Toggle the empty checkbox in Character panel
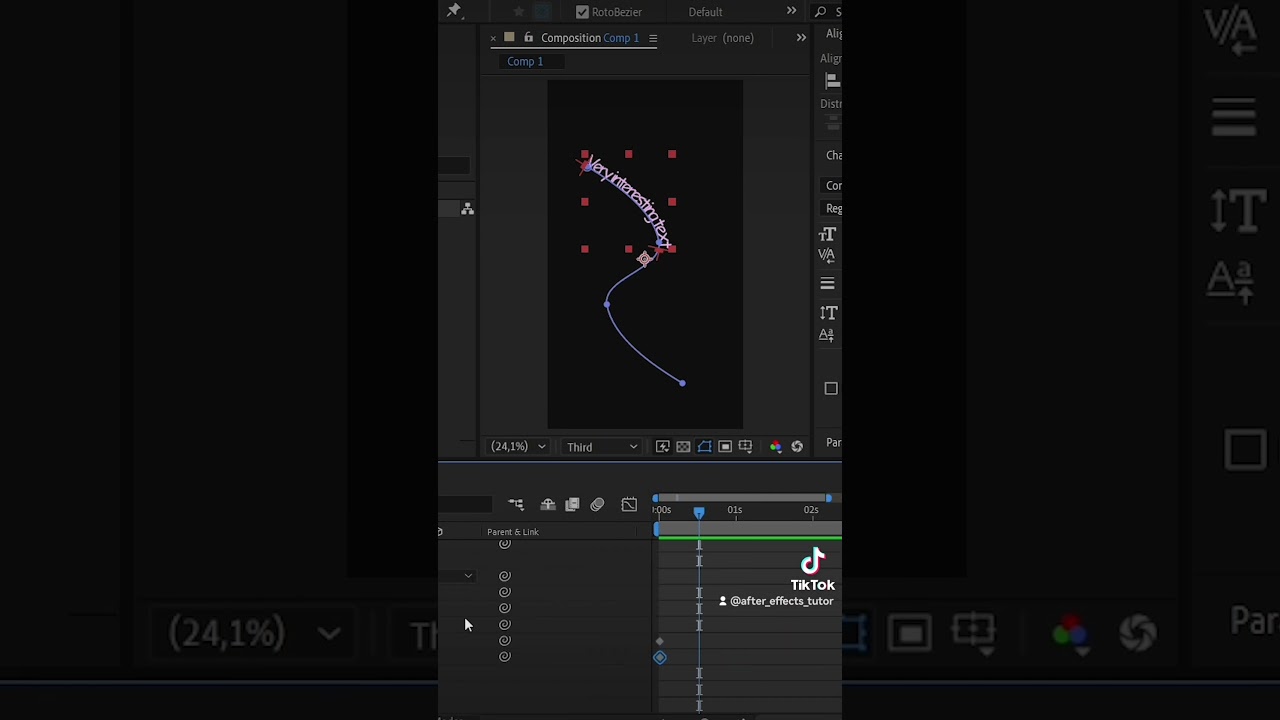The height and width of the screenshot is (720, 1280). click(831, 389)
